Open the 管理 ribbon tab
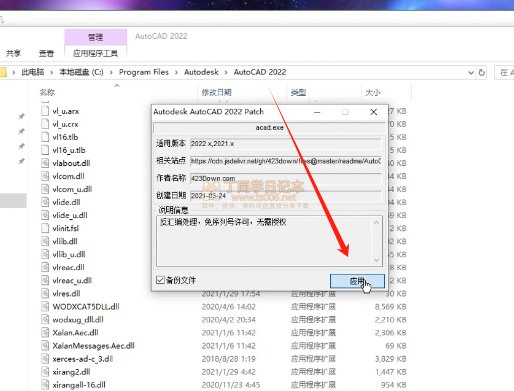This screenshot has height=391, width=514. pos(95,37)
